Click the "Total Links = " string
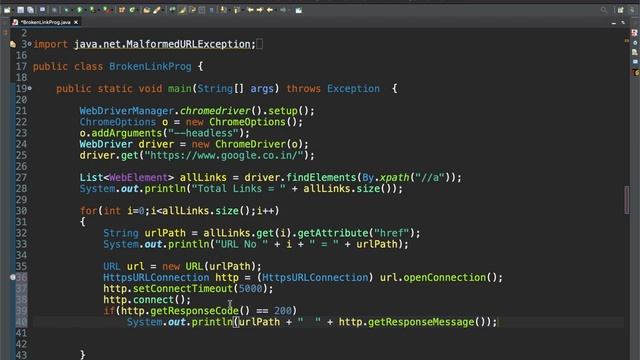This screenshot has height=360, width=640. point(239,188)
